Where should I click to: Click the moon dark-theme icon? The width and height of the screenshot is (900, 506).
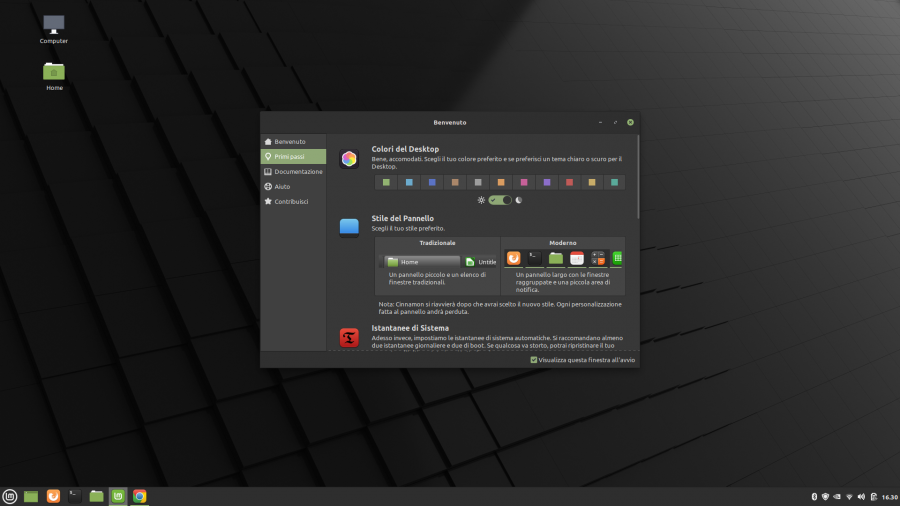[519, 200]
